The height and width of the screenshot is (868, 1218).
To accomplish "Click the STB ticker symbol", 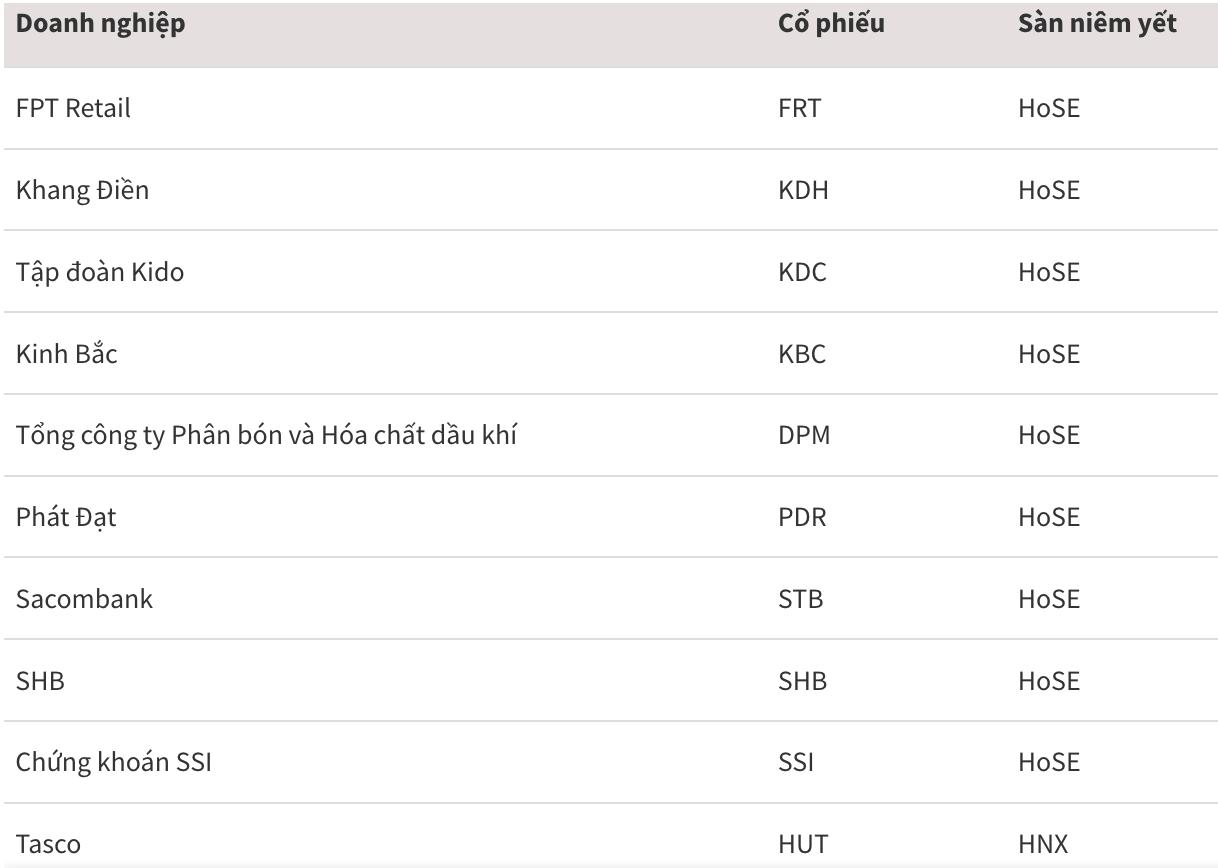I will [x=800, y=600].
